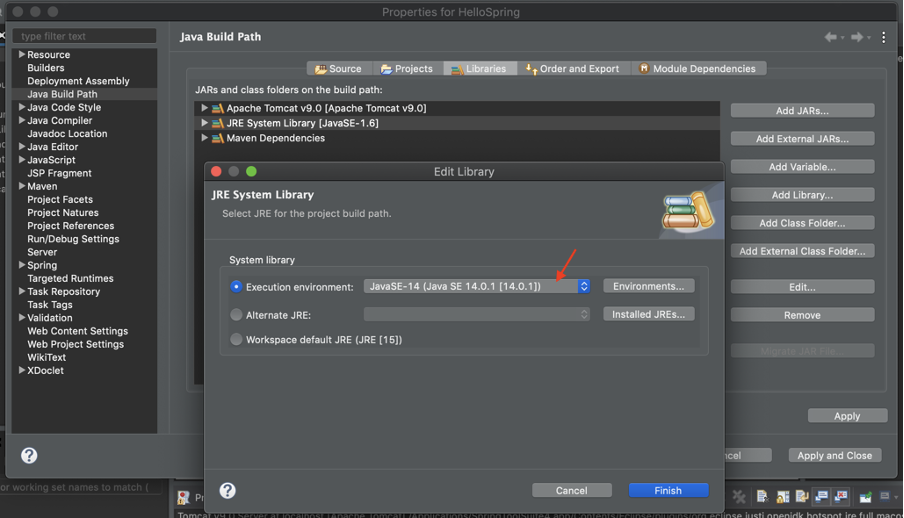Expand the Validation tree node
Screen dimensions: 904x518
[x=22, y=317]
